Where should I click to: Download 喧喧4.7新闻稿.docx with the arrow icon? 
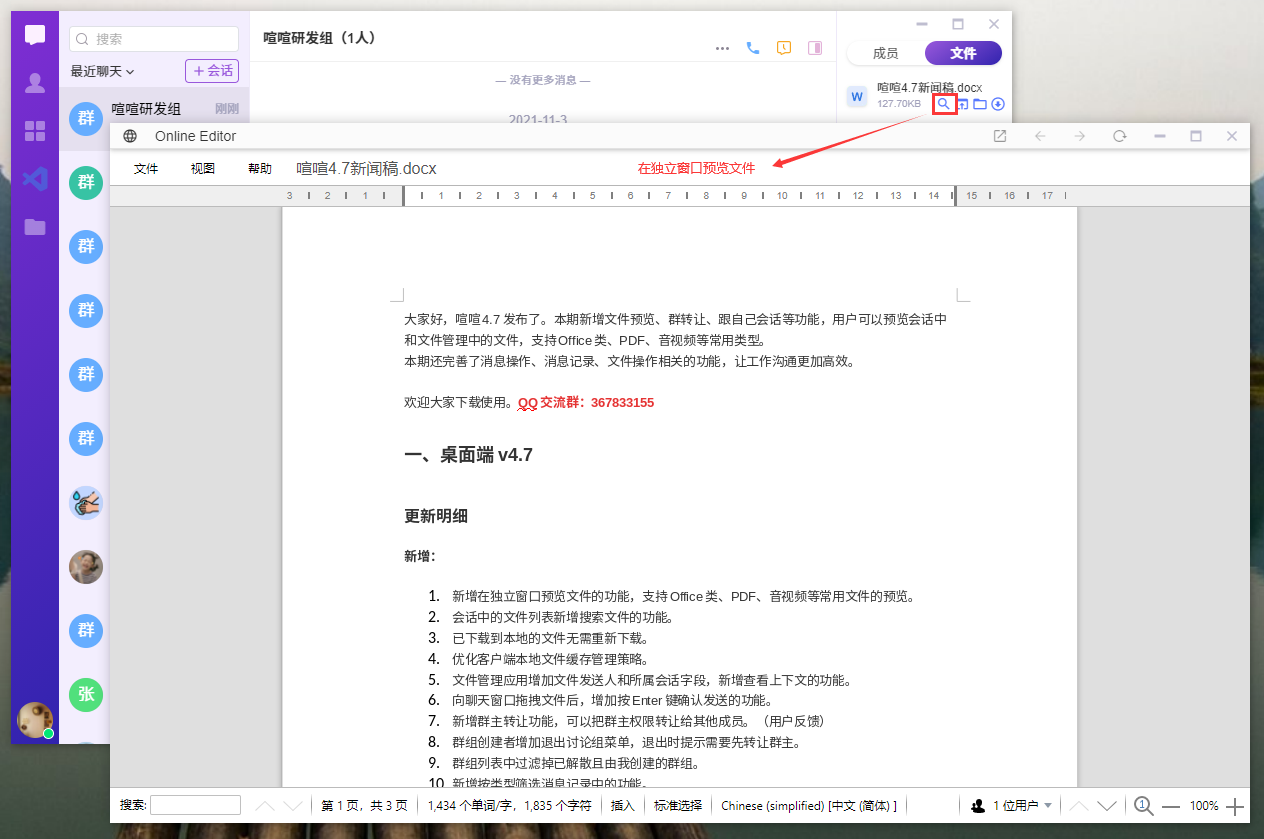click(x=998, y=104)
